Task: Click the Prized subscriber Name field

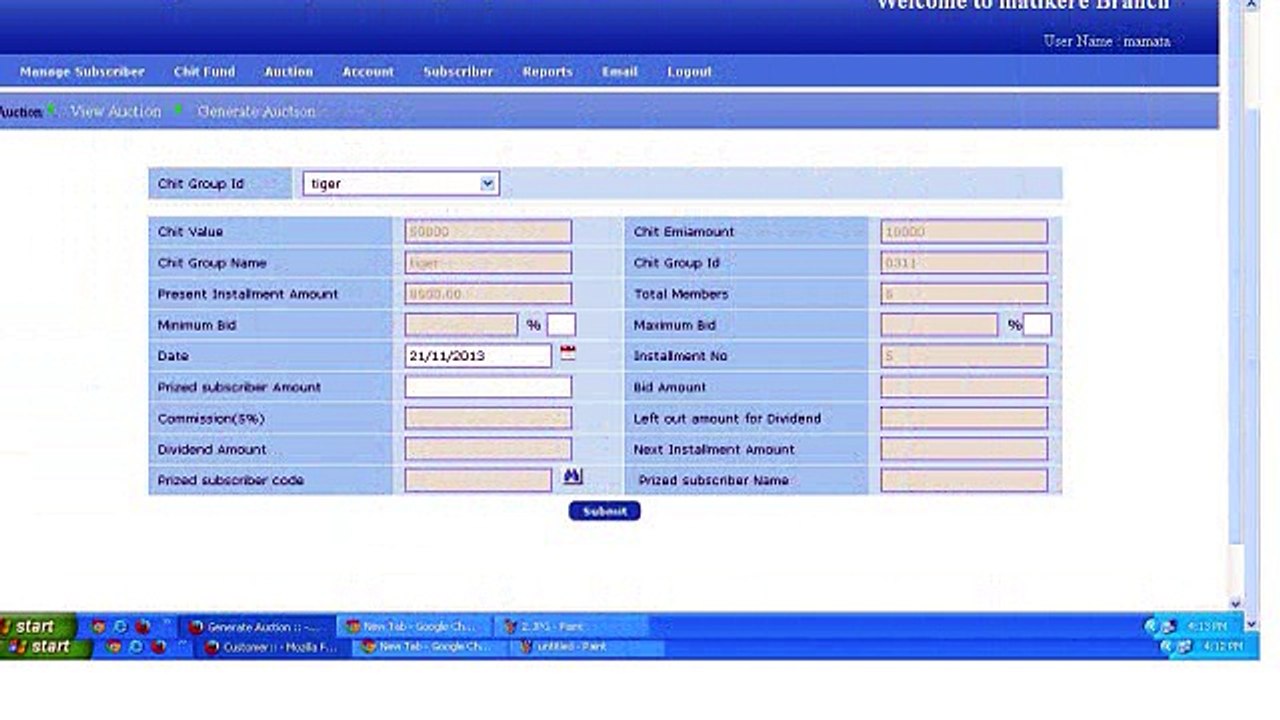Action: [x=964, y=480]
